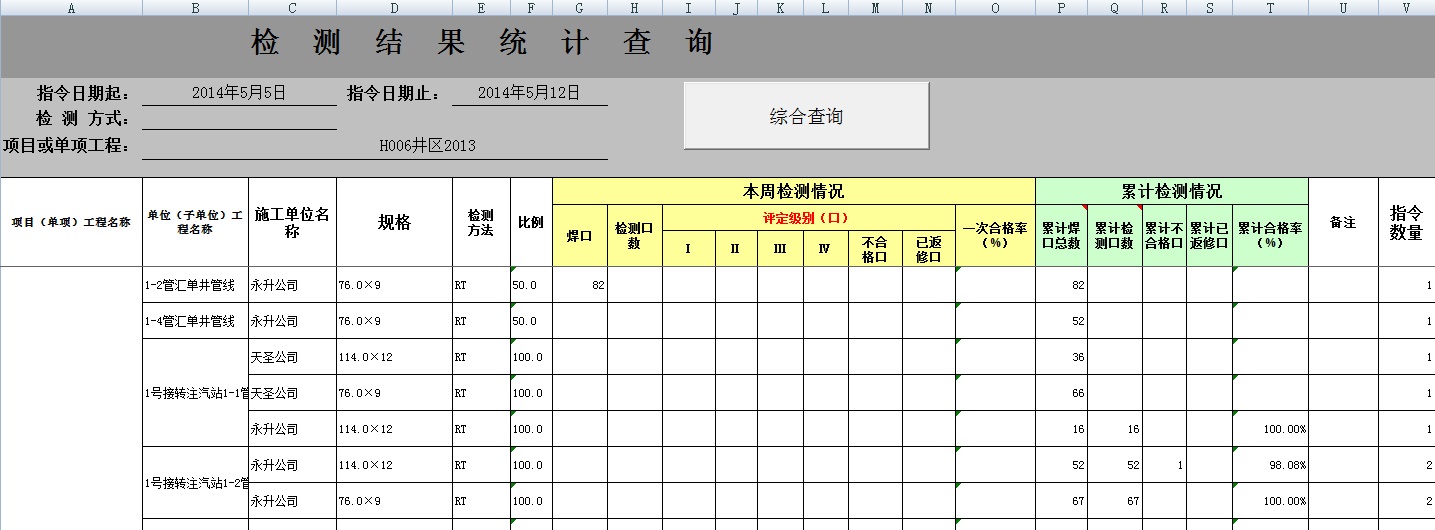
Task: Click the cell showing 98.08%
Action: (x=1270, y=465)
